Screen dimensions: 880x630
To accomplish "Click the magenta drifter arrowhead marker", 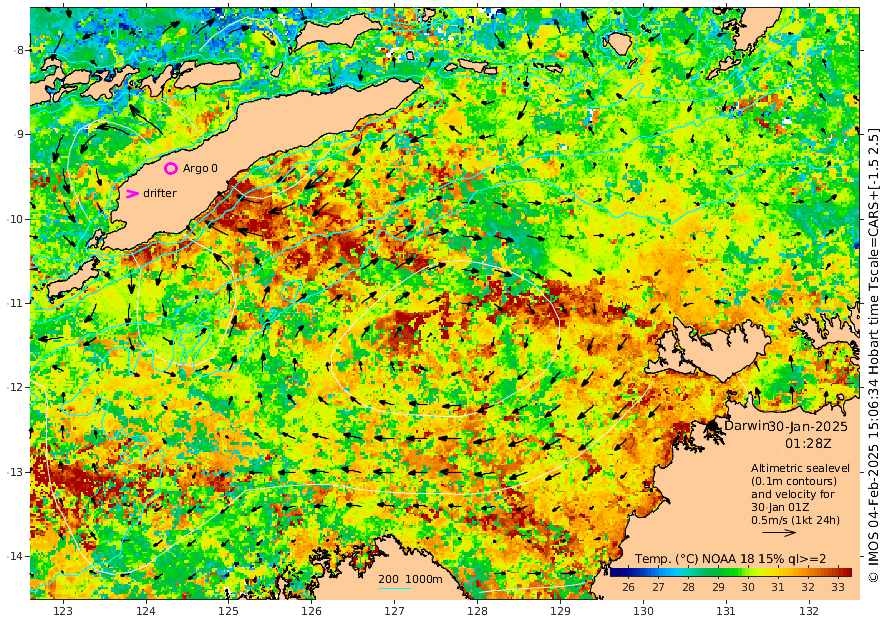I will pos(132,194).
